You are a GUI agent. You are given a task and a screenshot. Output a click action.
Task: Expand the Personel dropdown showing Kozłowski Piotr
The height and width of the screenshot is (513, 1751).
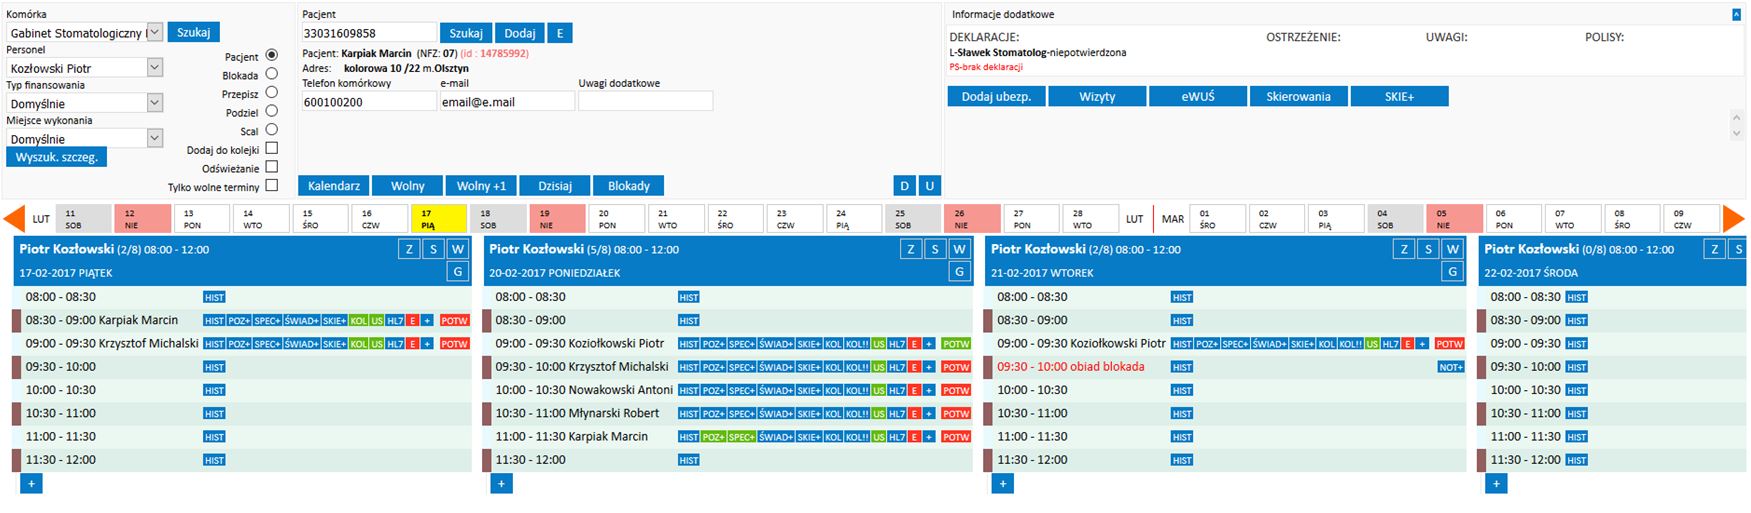[155, 68]
